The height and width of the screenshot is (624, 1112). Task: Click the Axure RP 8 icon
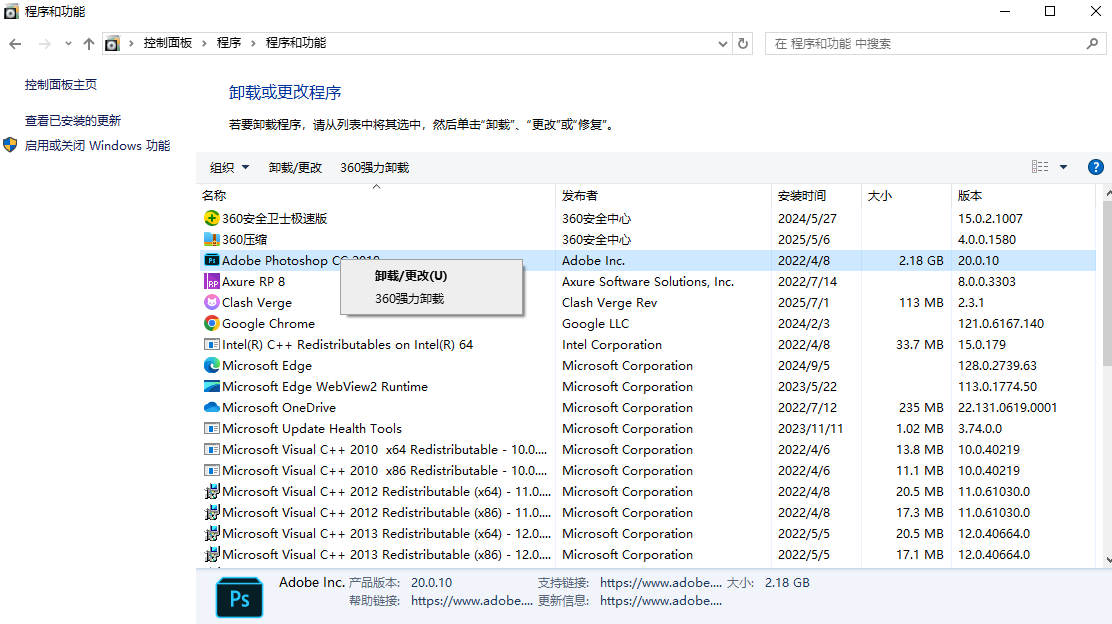click(211, 281)
